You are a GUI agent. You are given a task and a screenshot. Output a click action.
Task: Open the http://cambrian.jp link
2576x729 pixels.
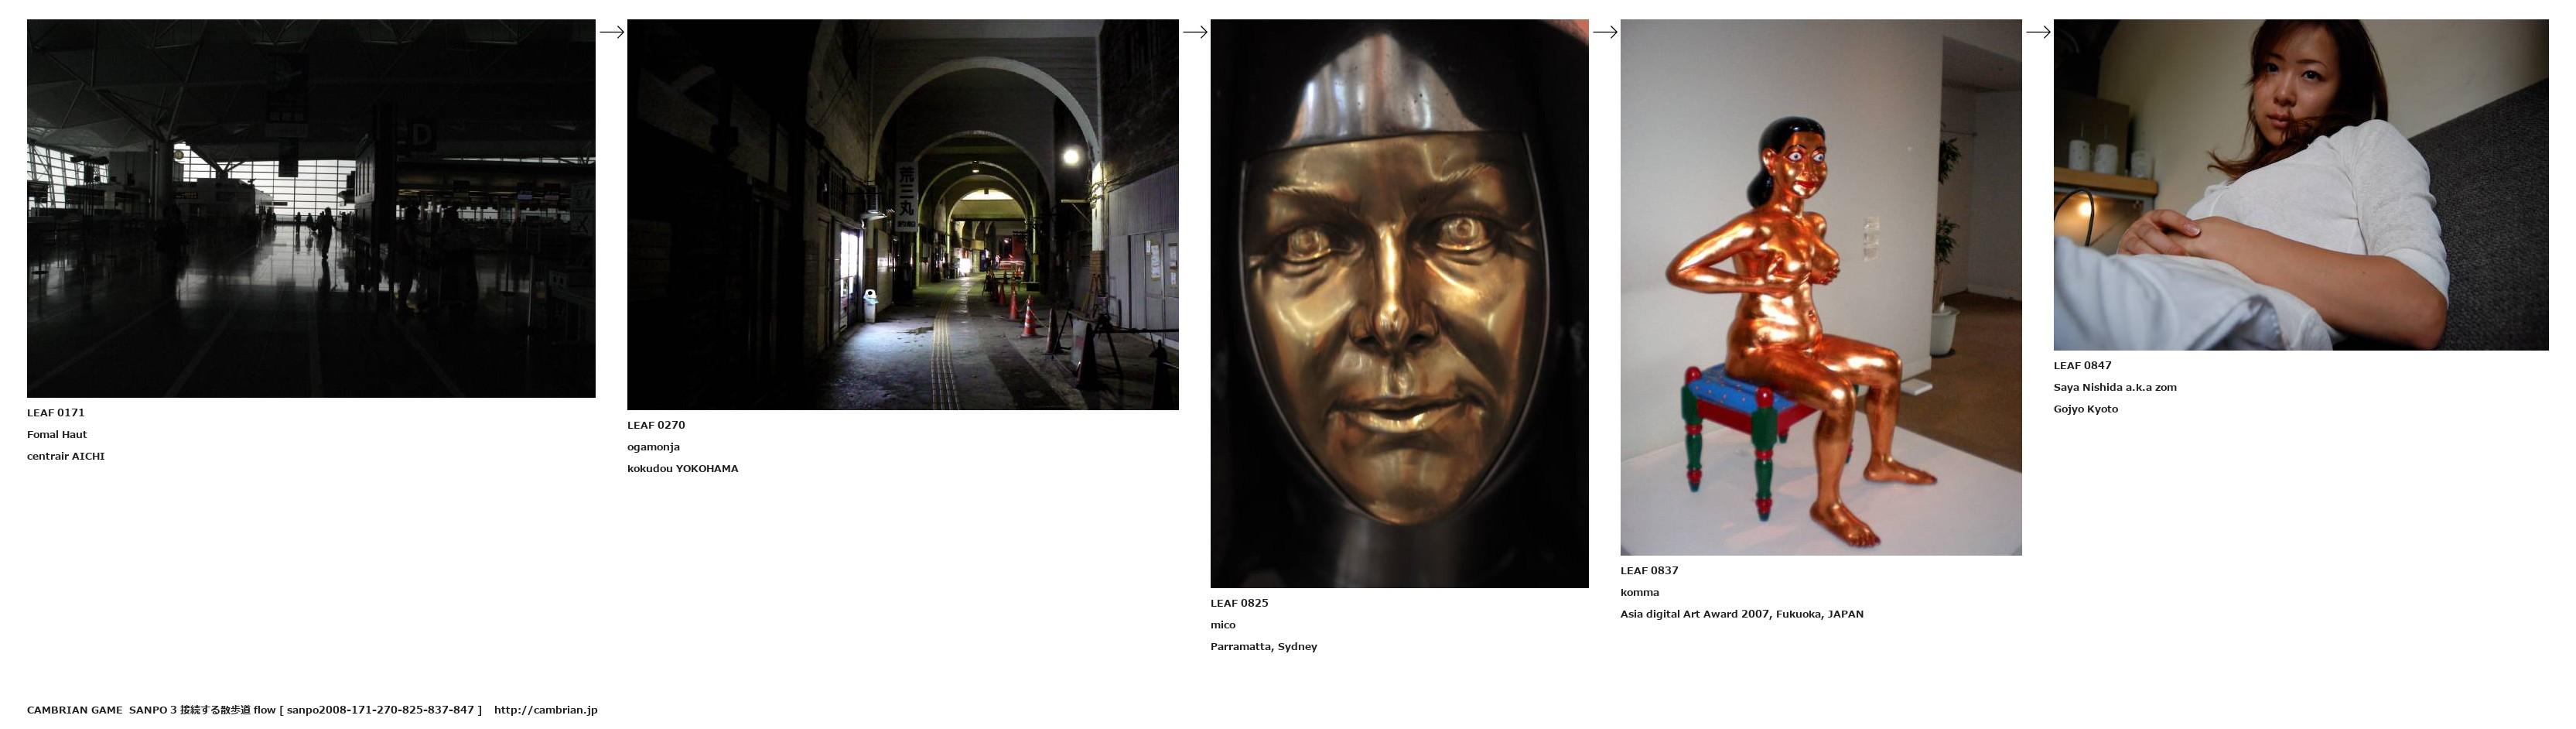(x=545, y=710)
